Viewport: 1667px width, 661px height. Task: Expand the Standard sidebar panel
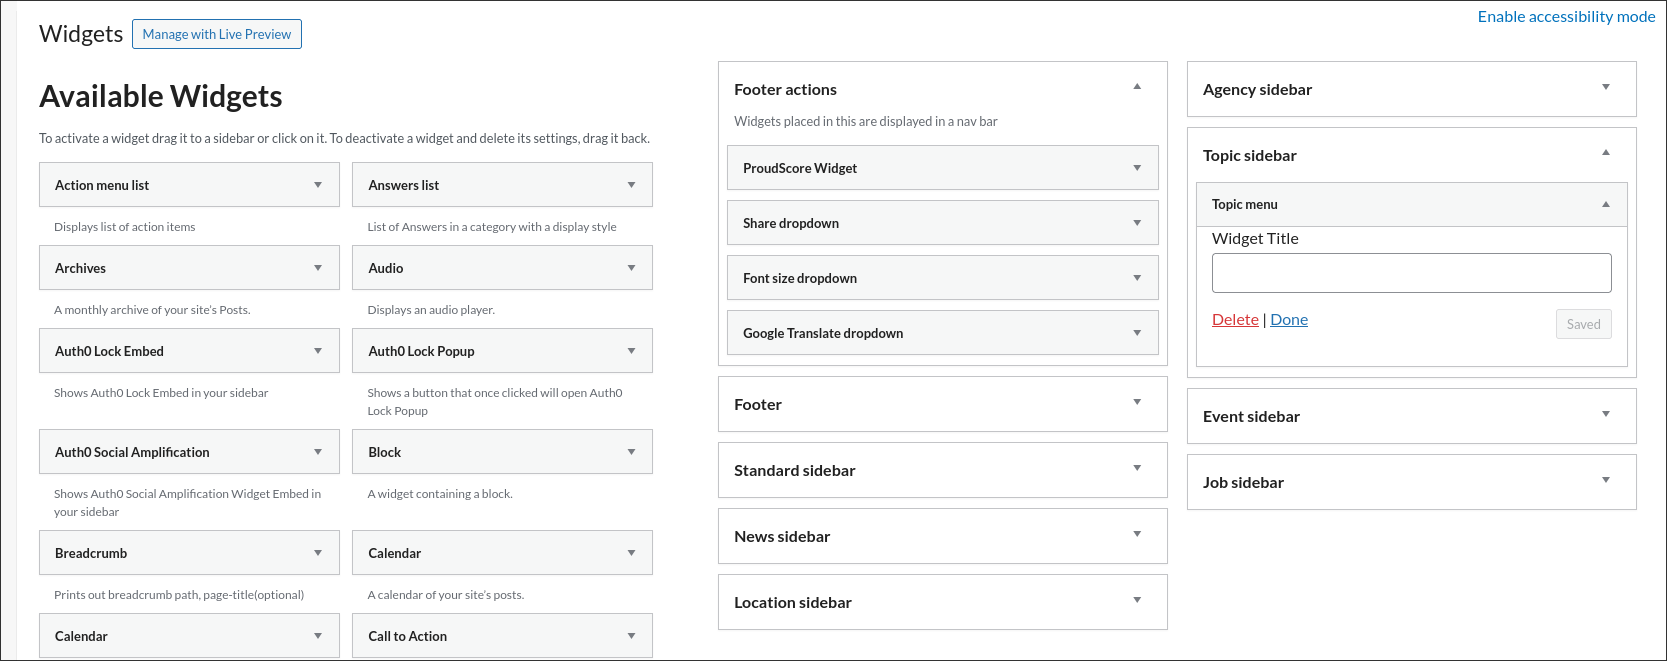coord(1137,469)
